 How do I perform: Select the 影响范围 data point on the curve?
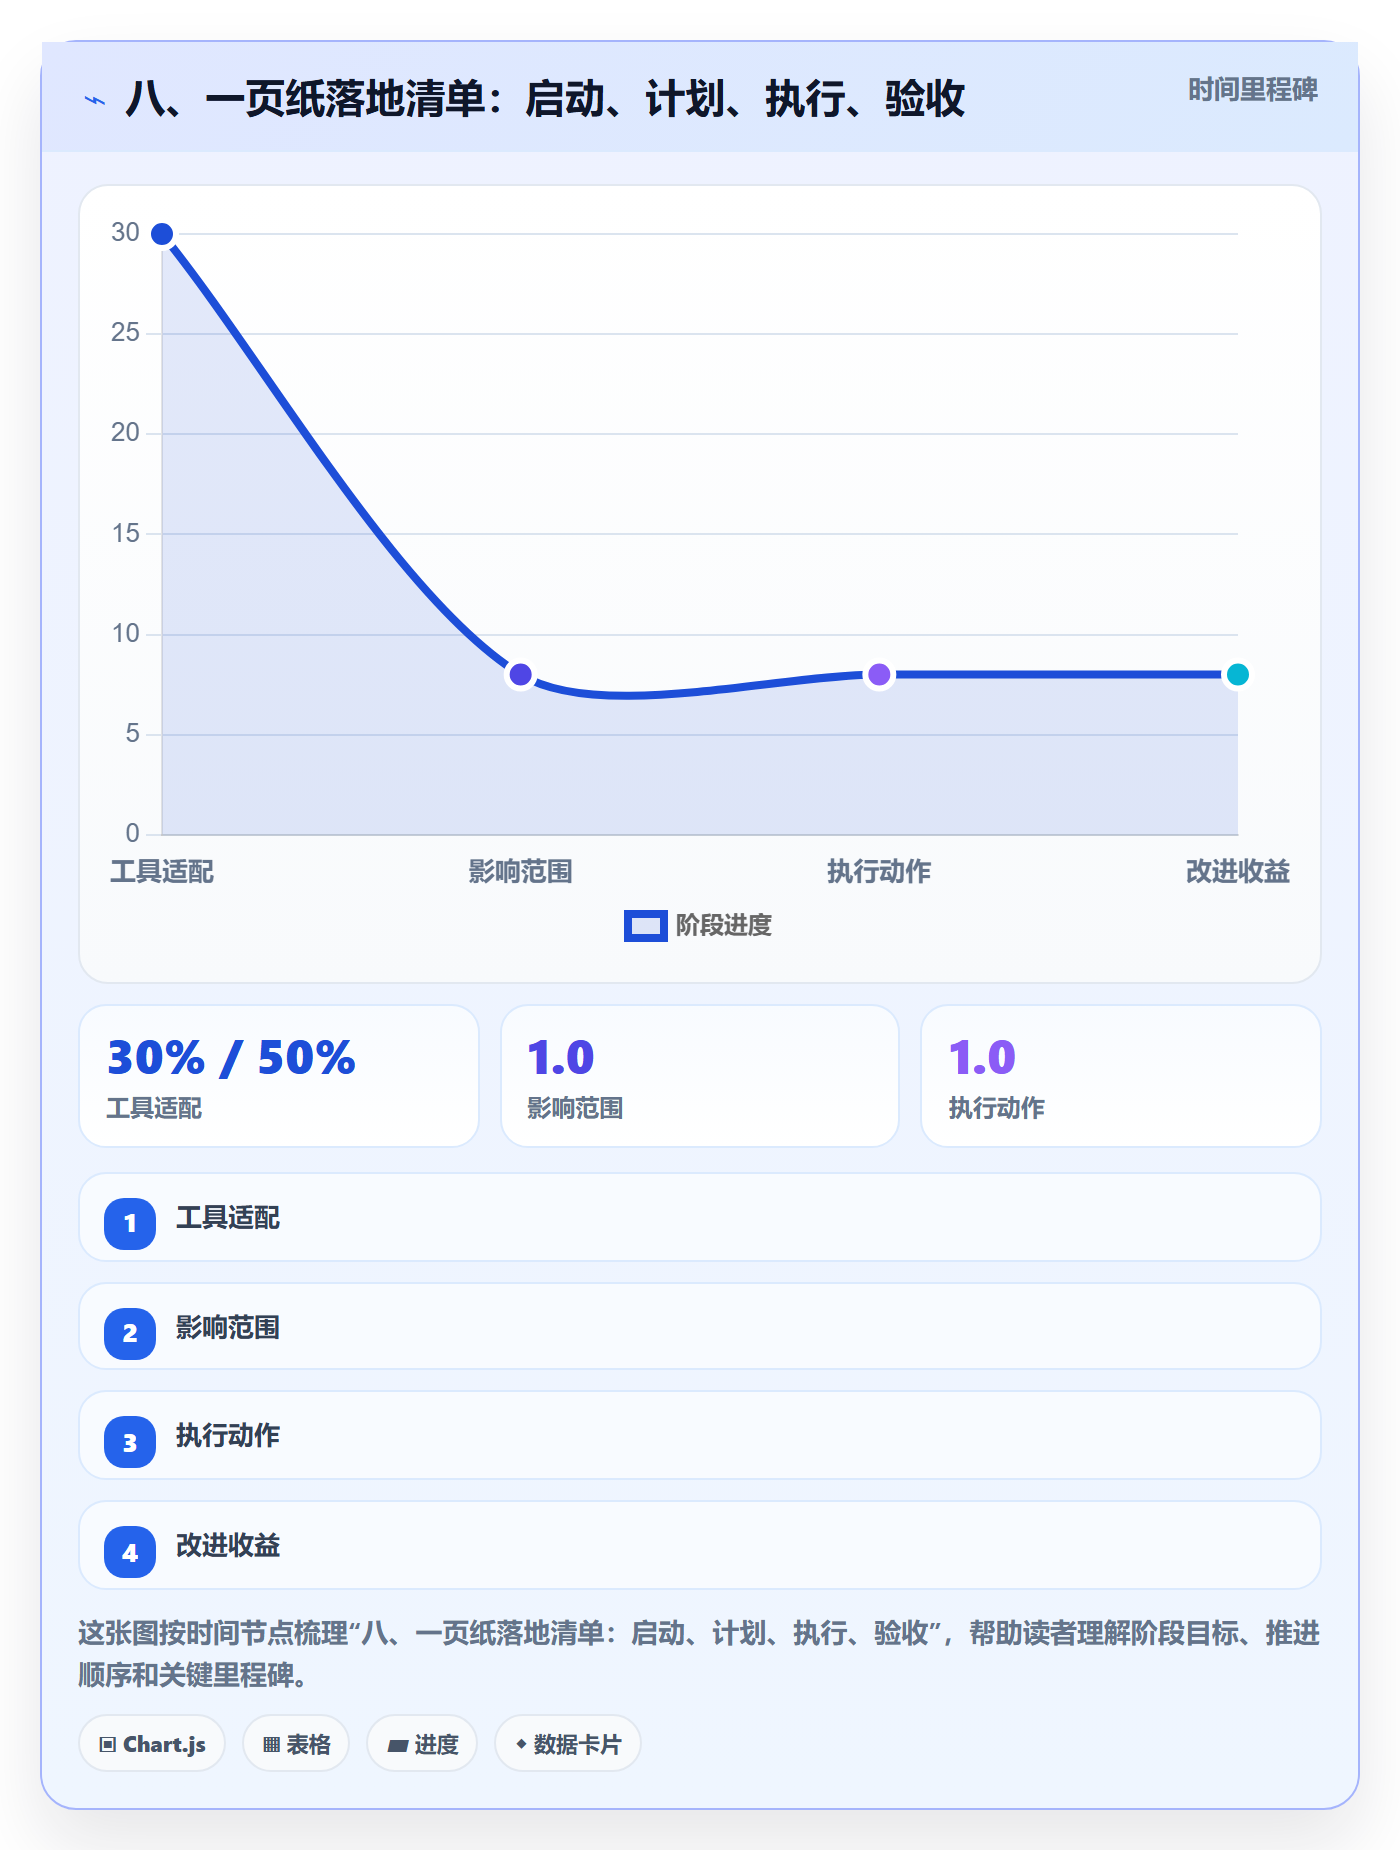520,675
